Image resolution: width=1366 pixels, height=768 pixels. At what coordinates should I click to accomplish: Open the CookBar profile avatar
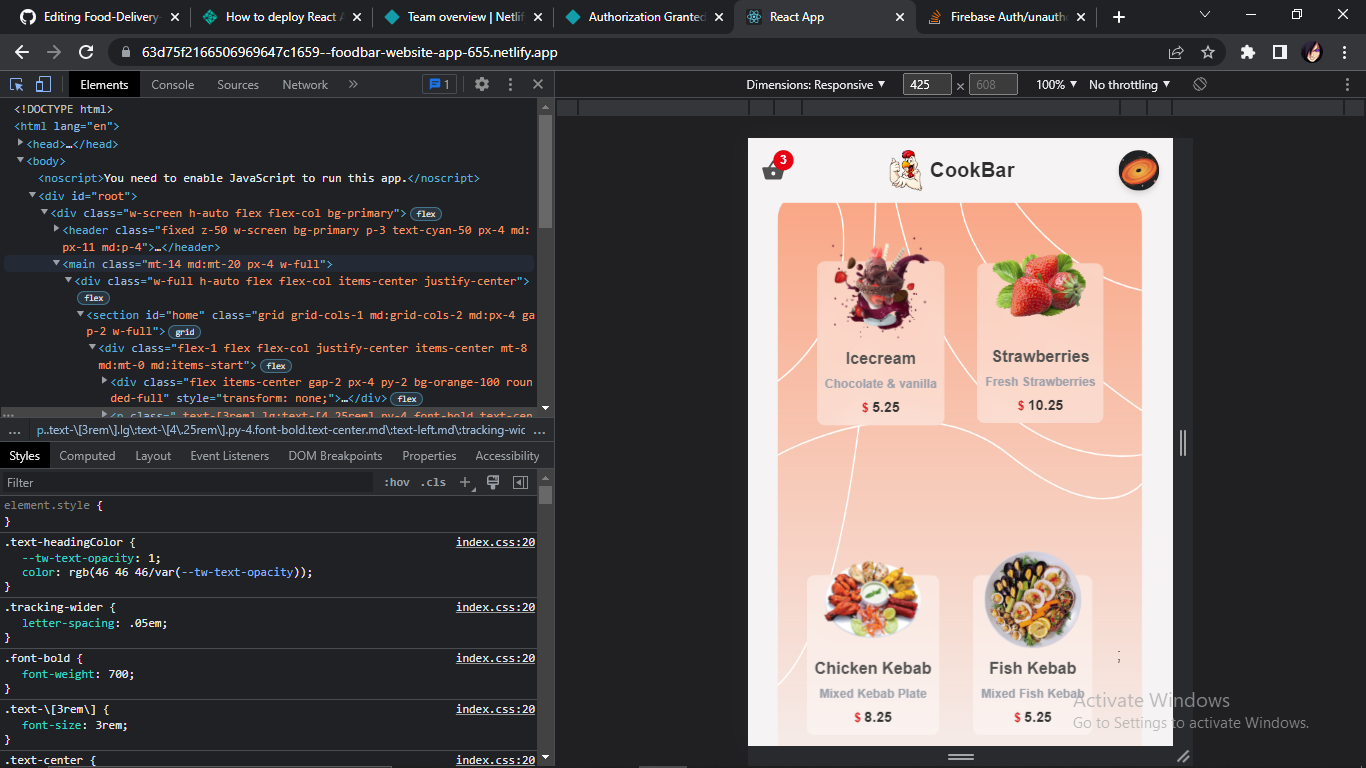[1139, 170]
